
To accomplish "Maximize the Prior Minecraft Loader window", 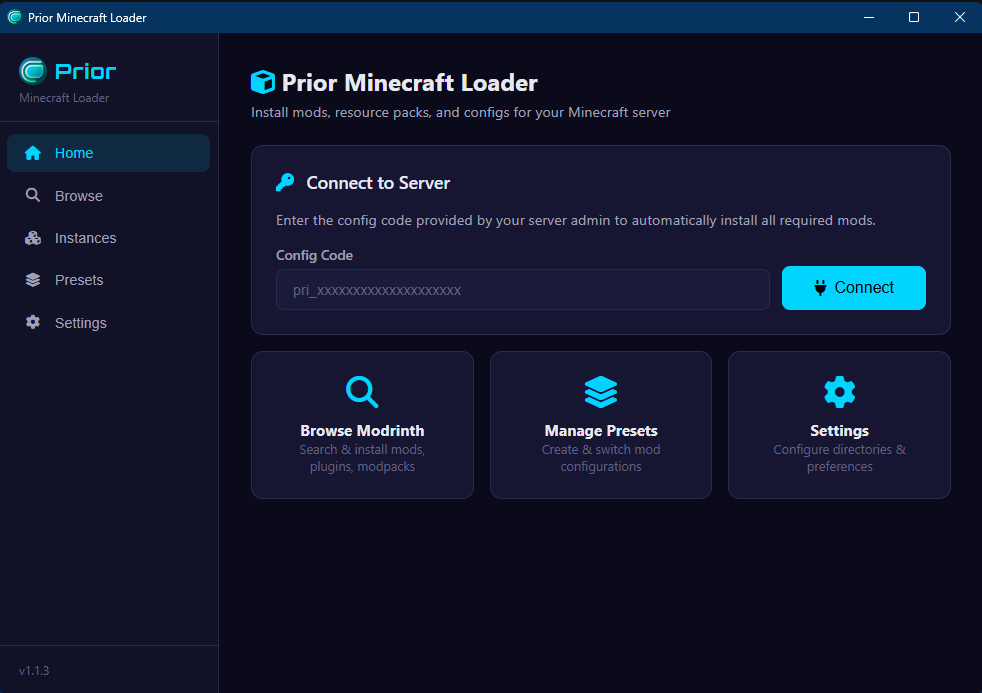I will tap(913, 17).
